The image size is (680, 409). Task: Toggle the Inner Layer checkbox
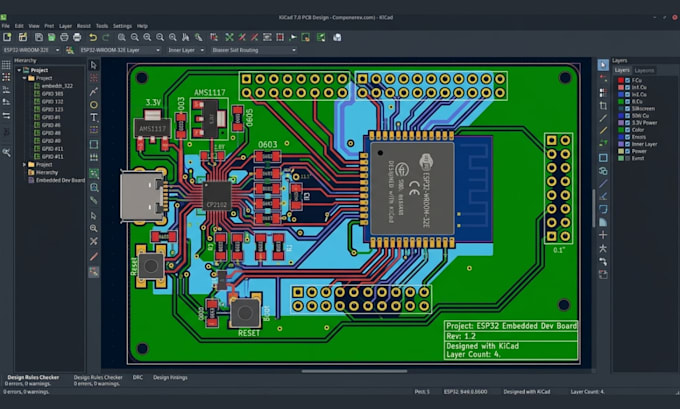pos(628,144)
